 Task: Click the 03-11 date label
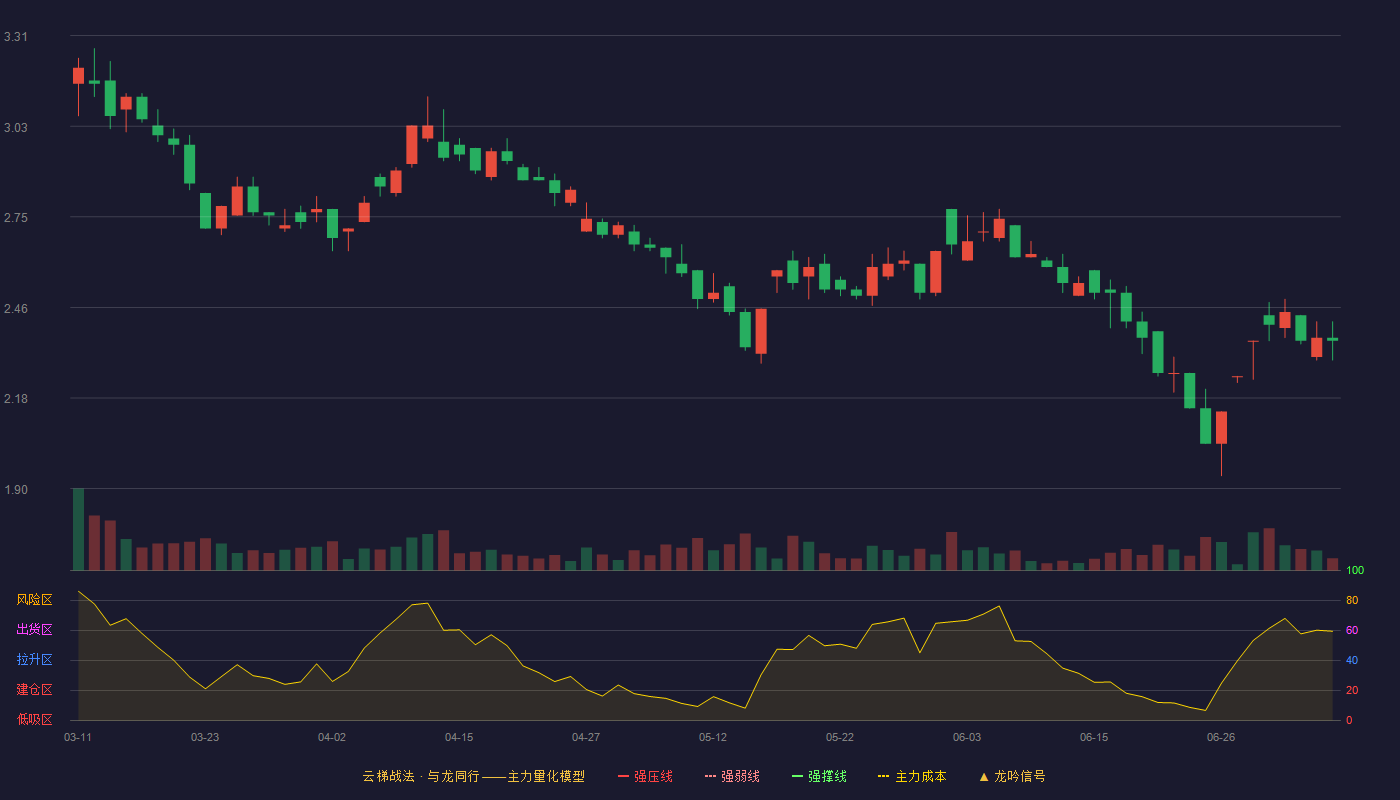78,737
